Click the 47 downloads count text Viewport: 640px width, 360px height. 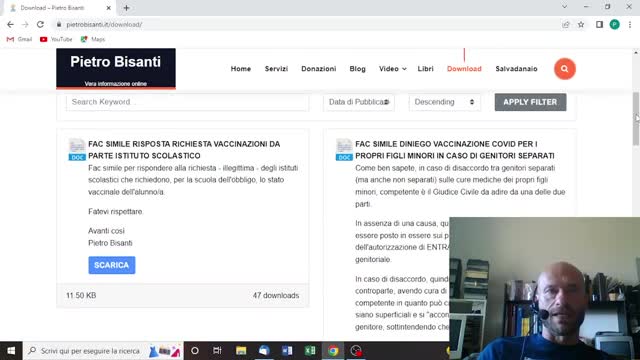pyautogui.click(x=276, y=296)
